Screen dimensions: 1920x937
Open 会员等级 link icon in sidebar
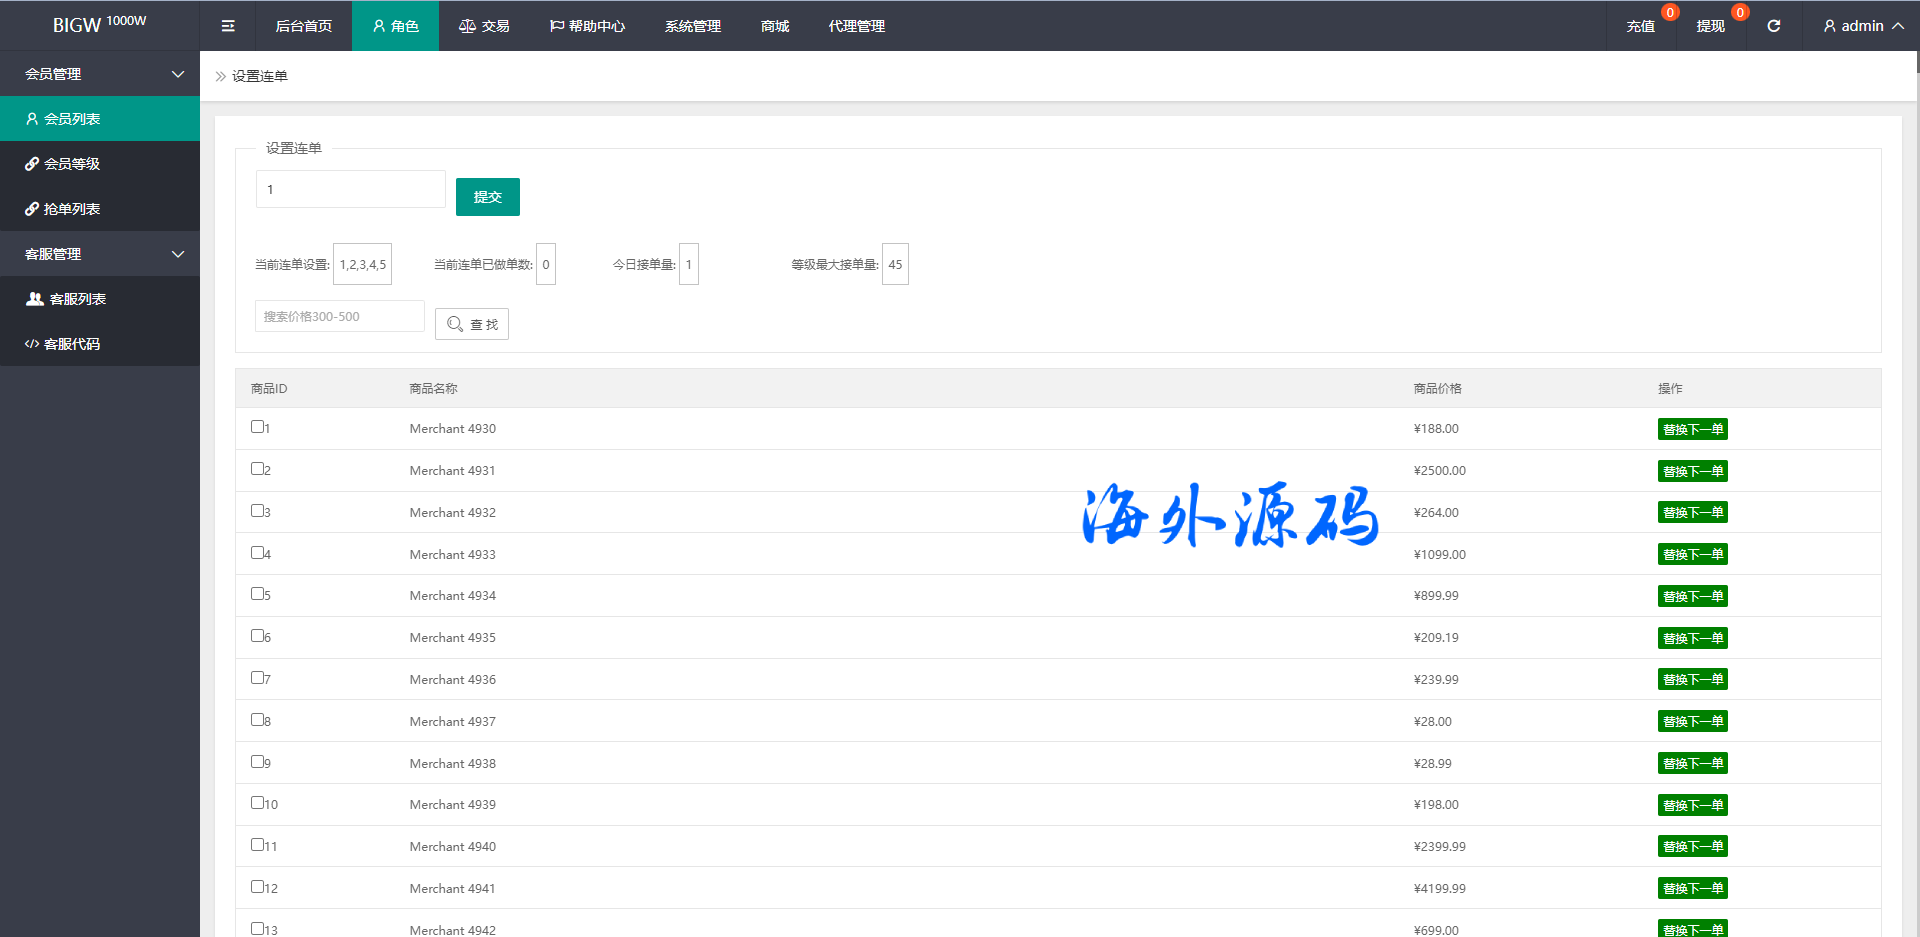coord(32,164)
